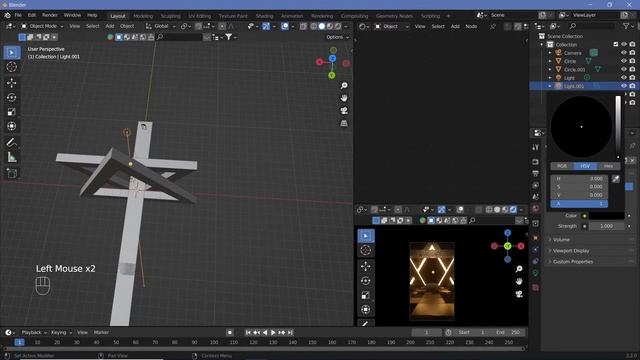640x360 pixels.
Task: Hide the Camera object with its eye icon
Action: pyautogui.click(x=624, y=53)
